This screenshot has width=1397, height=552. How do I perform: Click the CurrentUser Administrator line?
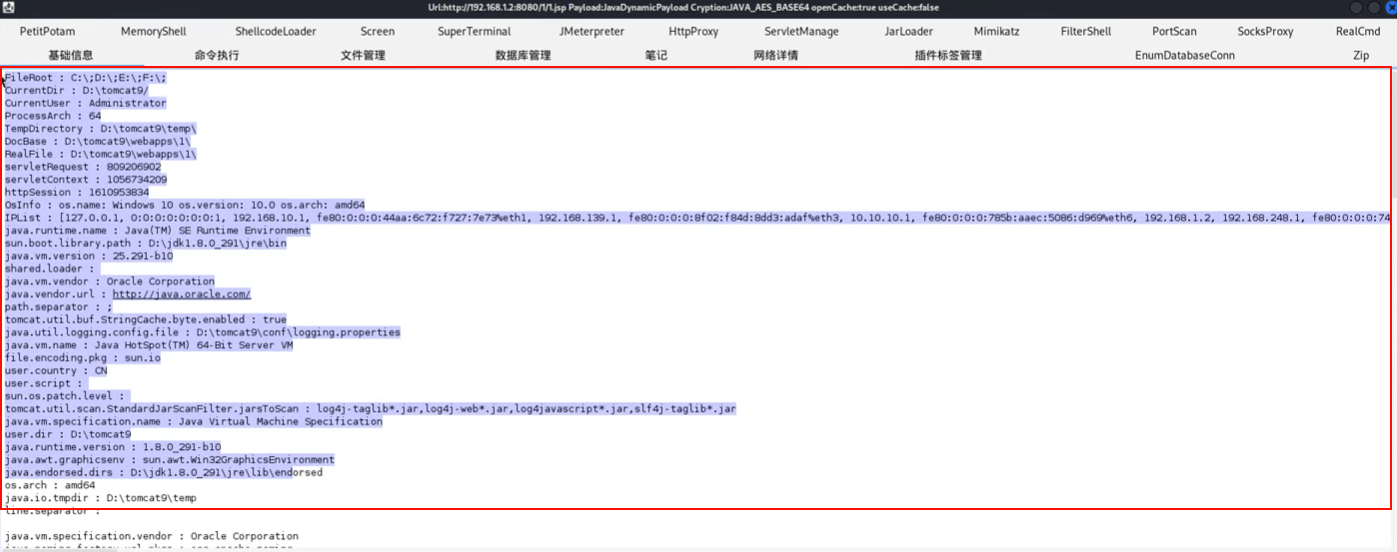point(85,103)
